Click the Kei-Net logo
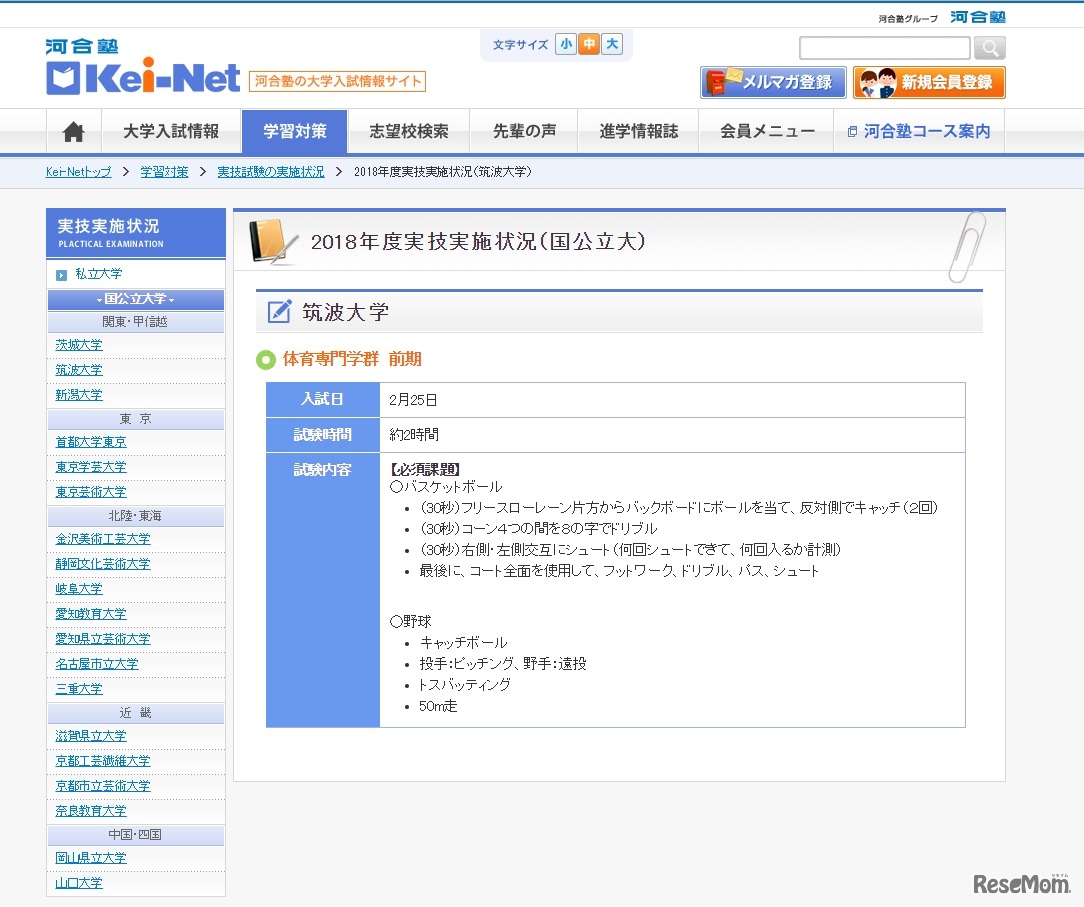This screenshot has width=1084, height=907. pos(143,69)
